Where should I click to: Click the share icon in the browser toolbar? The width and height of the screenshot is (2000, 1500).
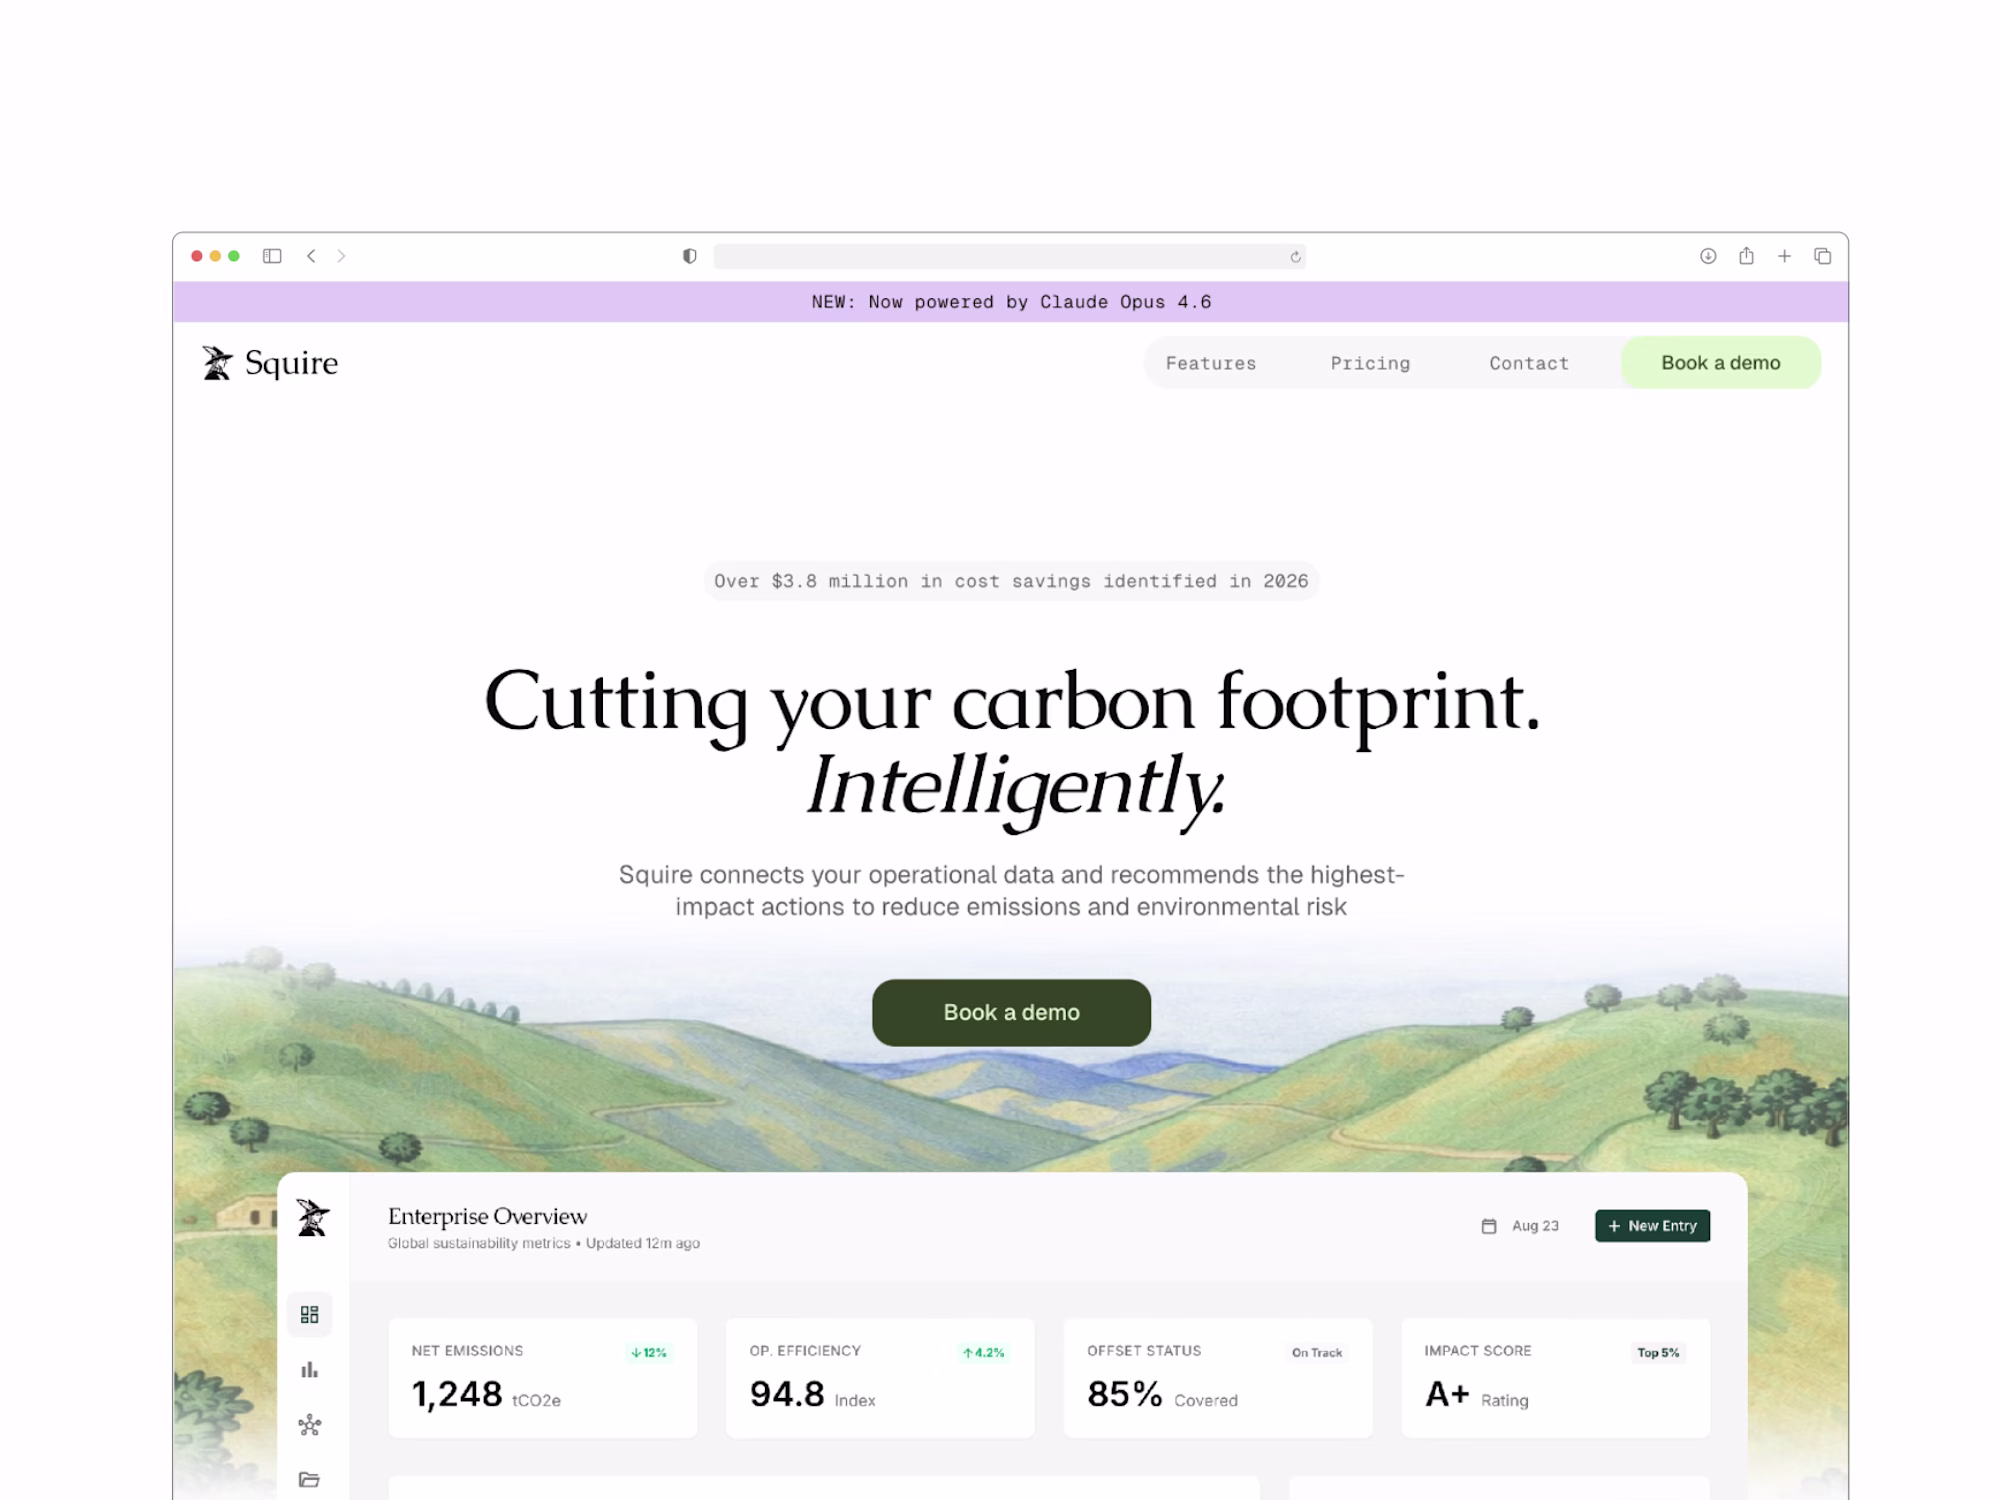point(1746,256)
